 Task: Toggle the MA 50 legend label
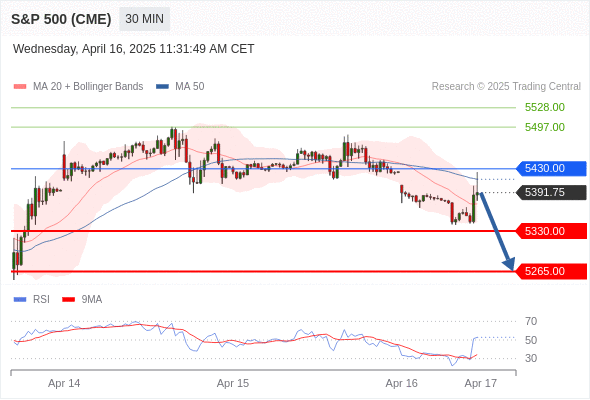coord(190,87)
